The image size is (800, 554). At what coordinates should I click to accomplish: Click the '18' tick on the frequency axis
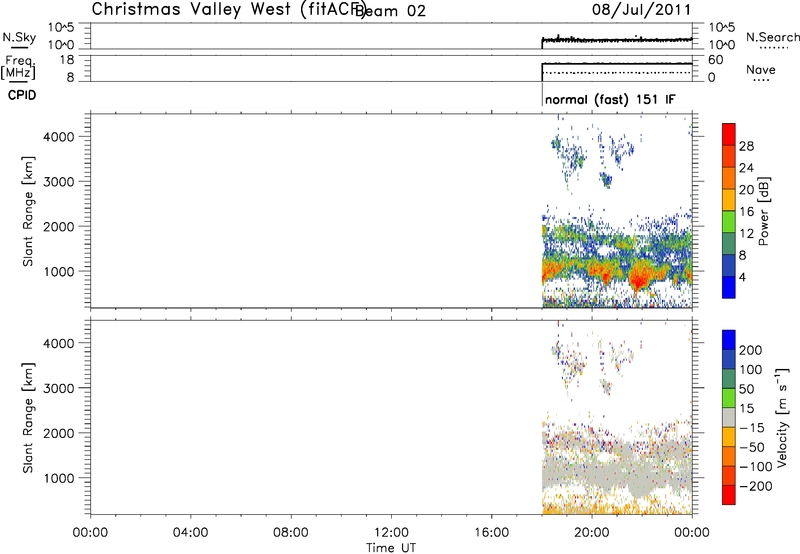(67, 60)
